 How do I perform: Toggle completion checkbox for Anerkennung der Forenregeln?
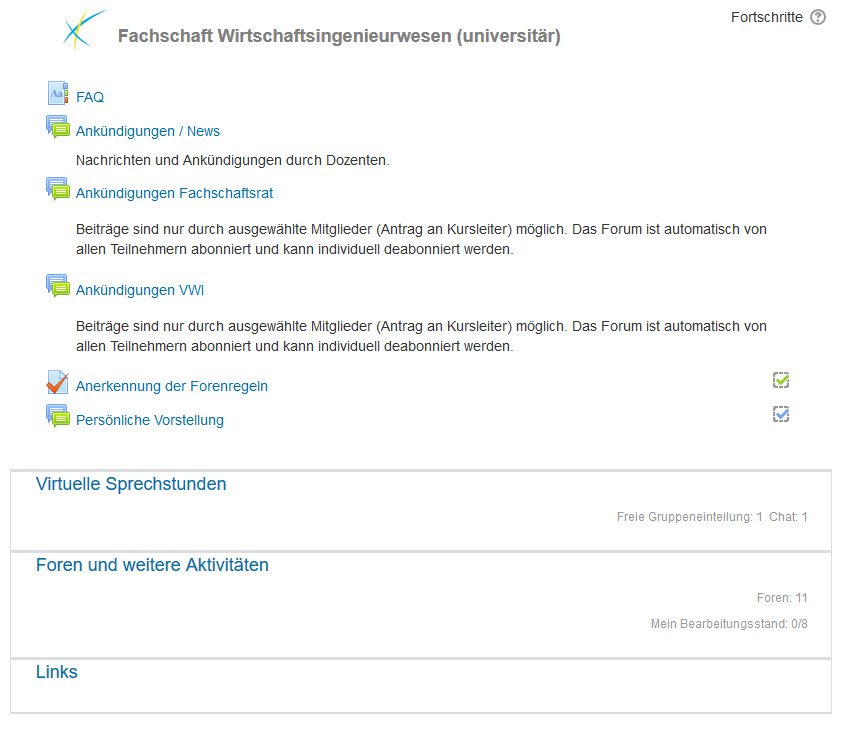(x=781, y=380)
